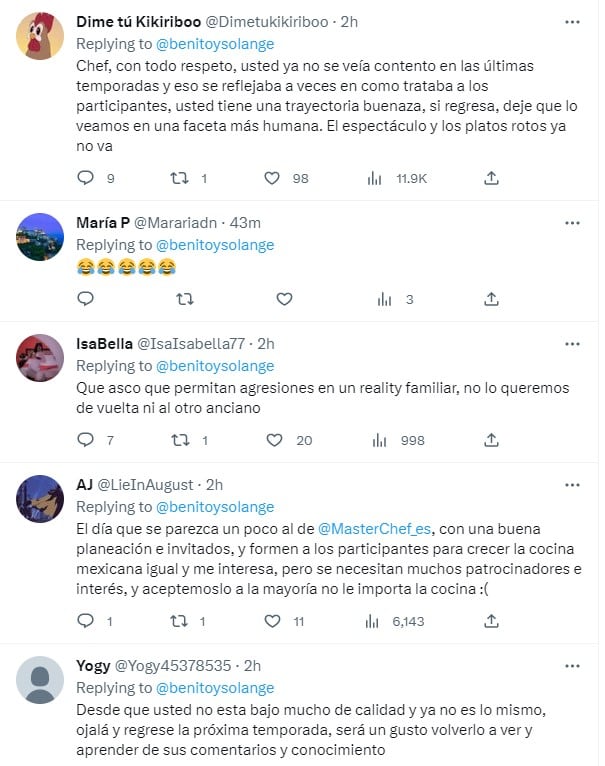Open more options on Yogy's tweet
This screenshot has width=605, height=766.
coord(572,665)
